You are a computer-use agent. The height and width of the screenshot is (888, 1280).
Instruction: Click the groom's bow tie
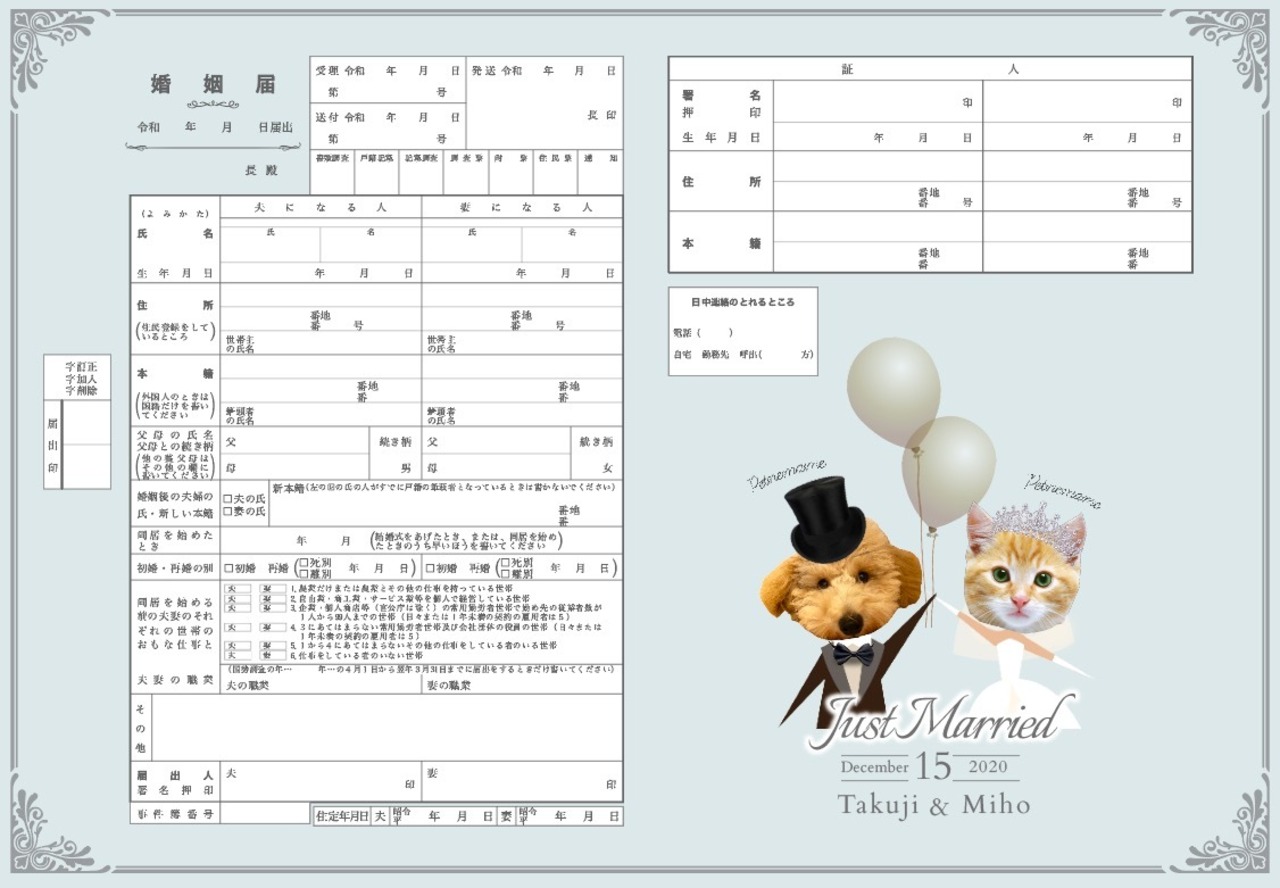click(x=853, y=653)
